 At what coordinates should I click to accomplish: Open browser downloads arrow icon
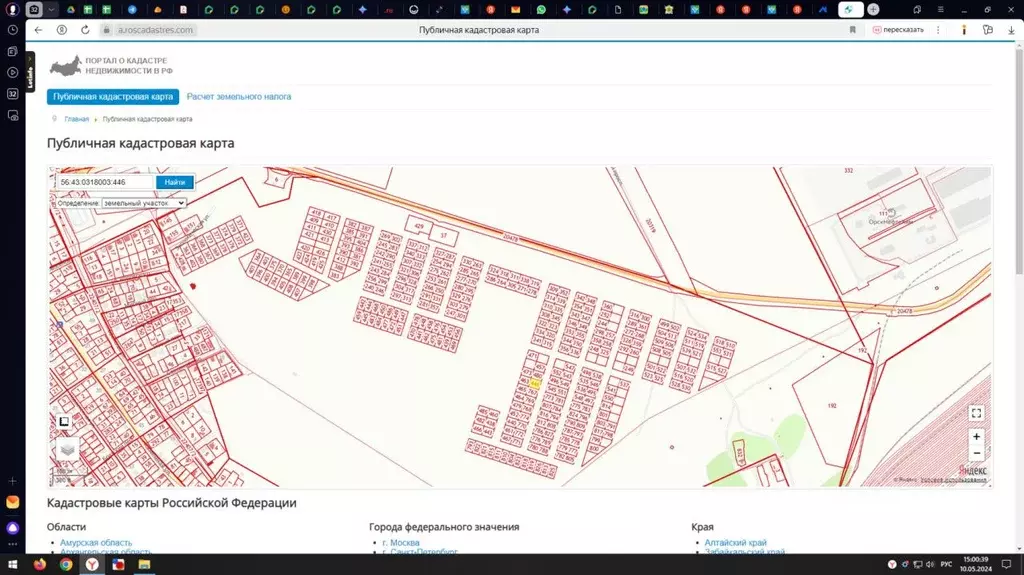tap(1011, 30)
